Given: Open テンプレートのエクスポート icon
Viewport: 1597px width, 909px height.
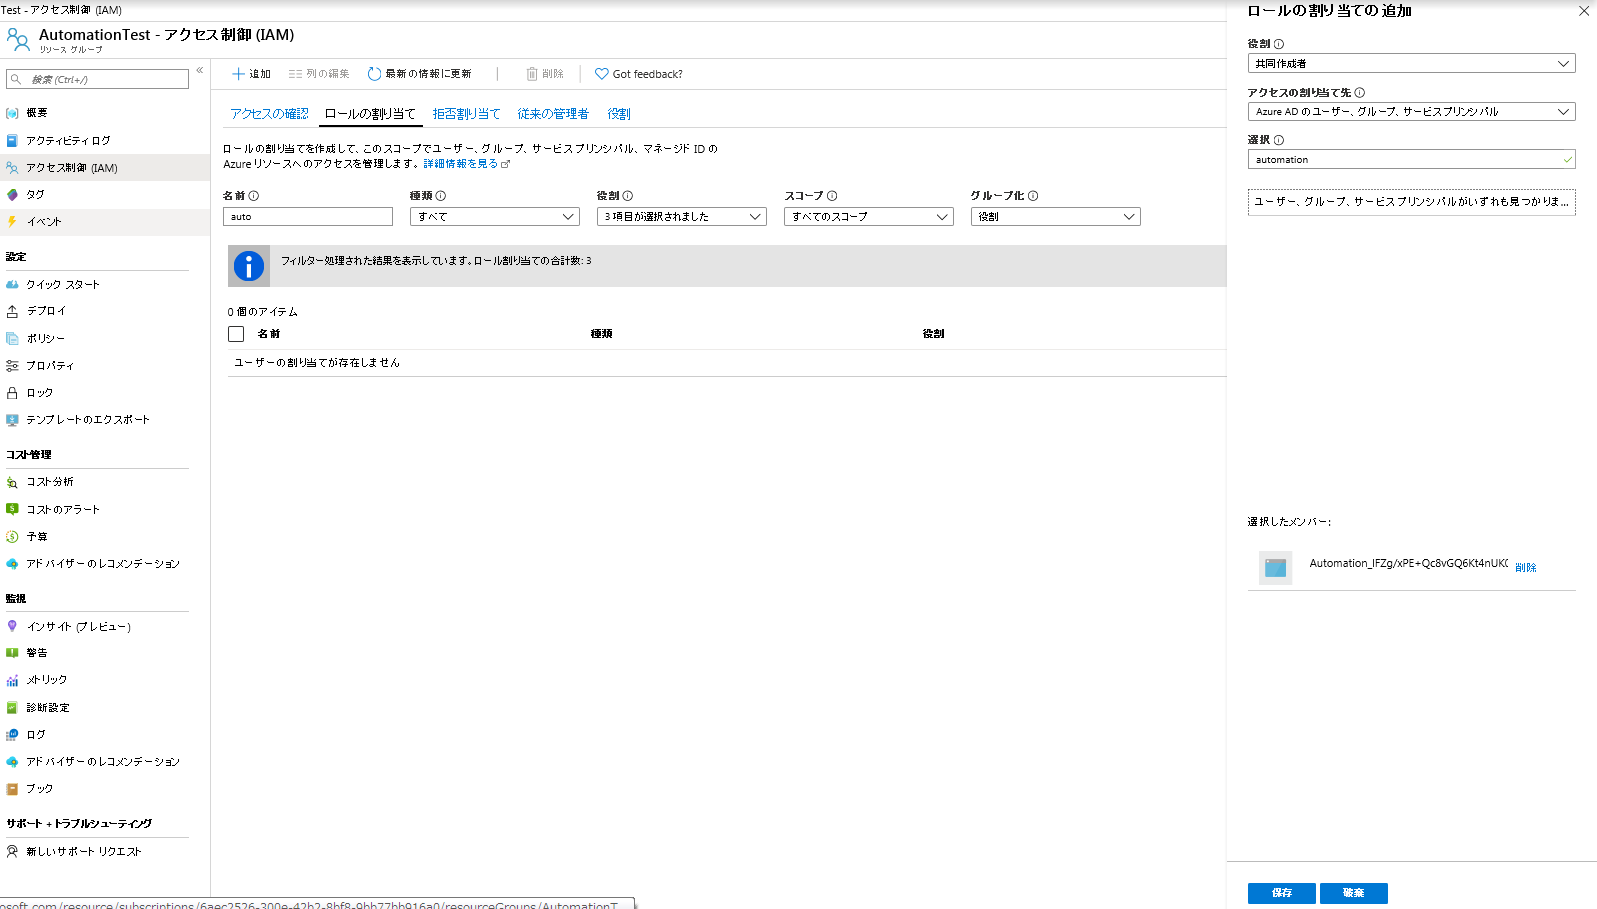Looking at the screenshot, I should click(12, 420).
